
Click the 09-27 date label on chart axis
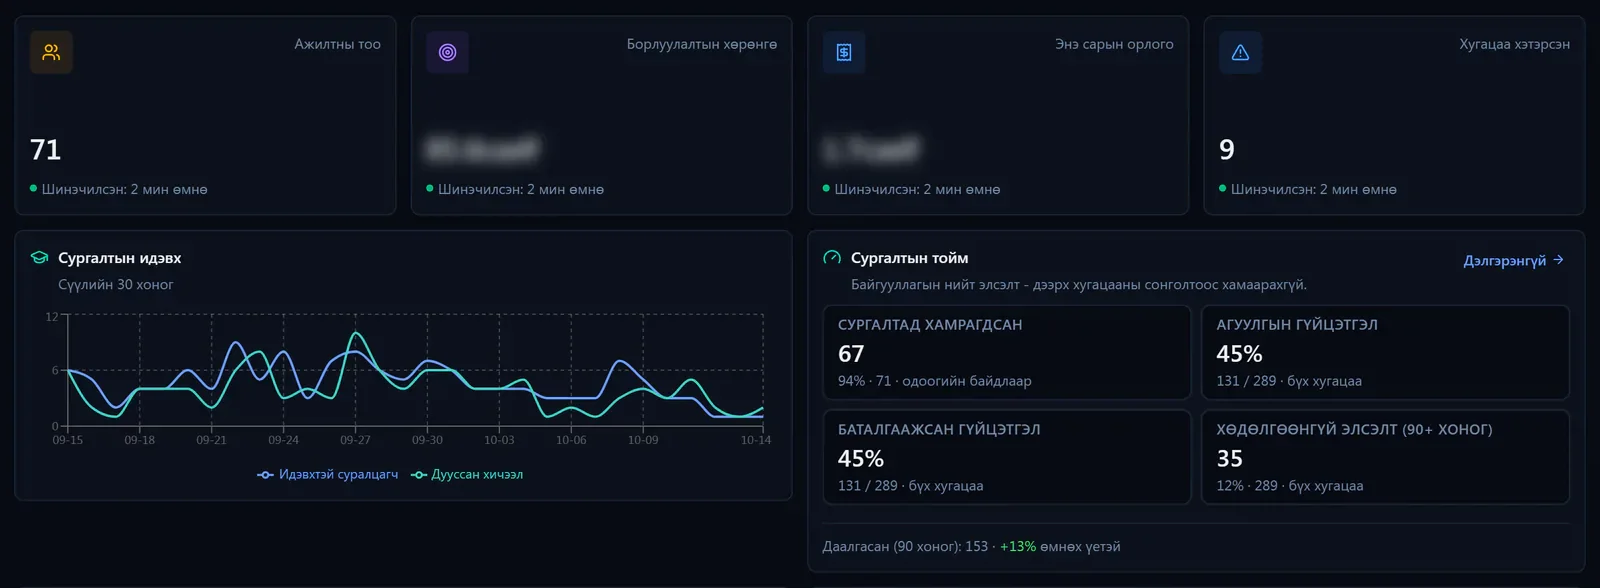(355, 440)
